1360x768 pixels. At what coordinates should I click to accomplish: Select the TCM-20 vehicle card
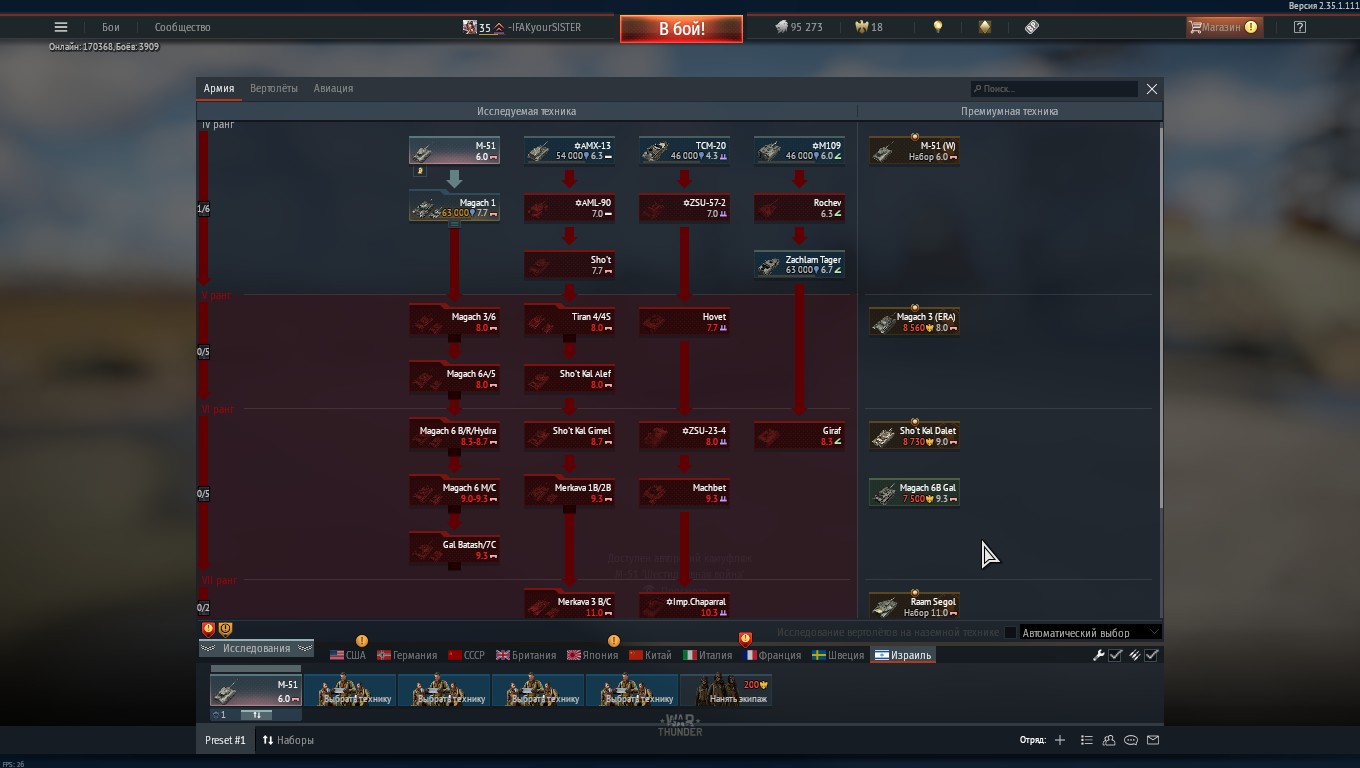(684, 151)
